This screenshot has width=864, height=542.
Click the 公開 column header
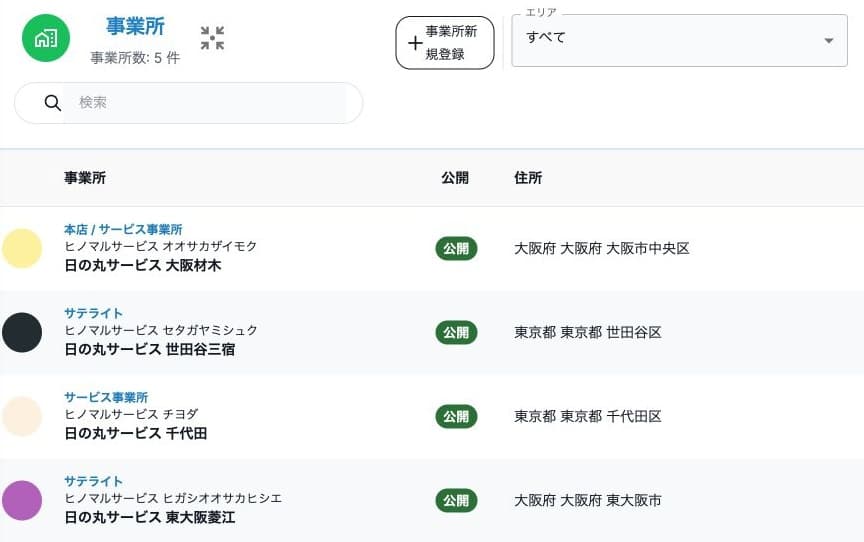455,178
